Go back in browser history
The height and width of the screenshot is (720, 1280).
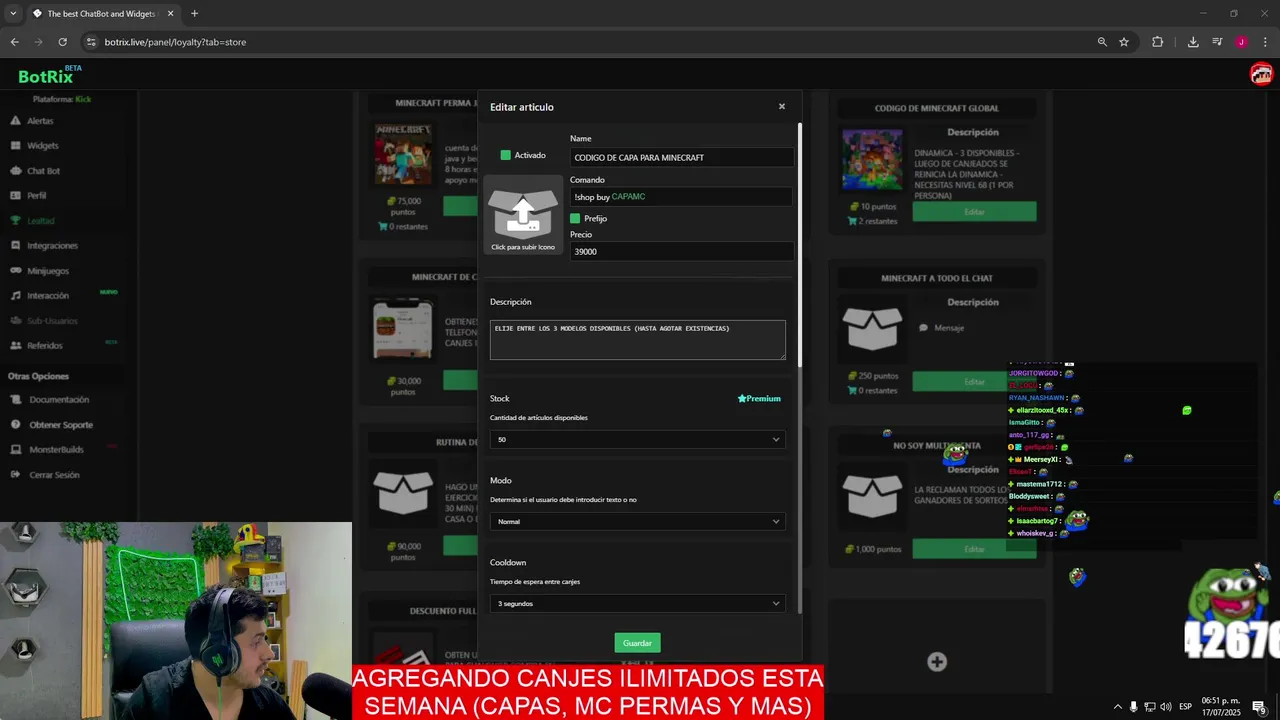coord(14,42)
